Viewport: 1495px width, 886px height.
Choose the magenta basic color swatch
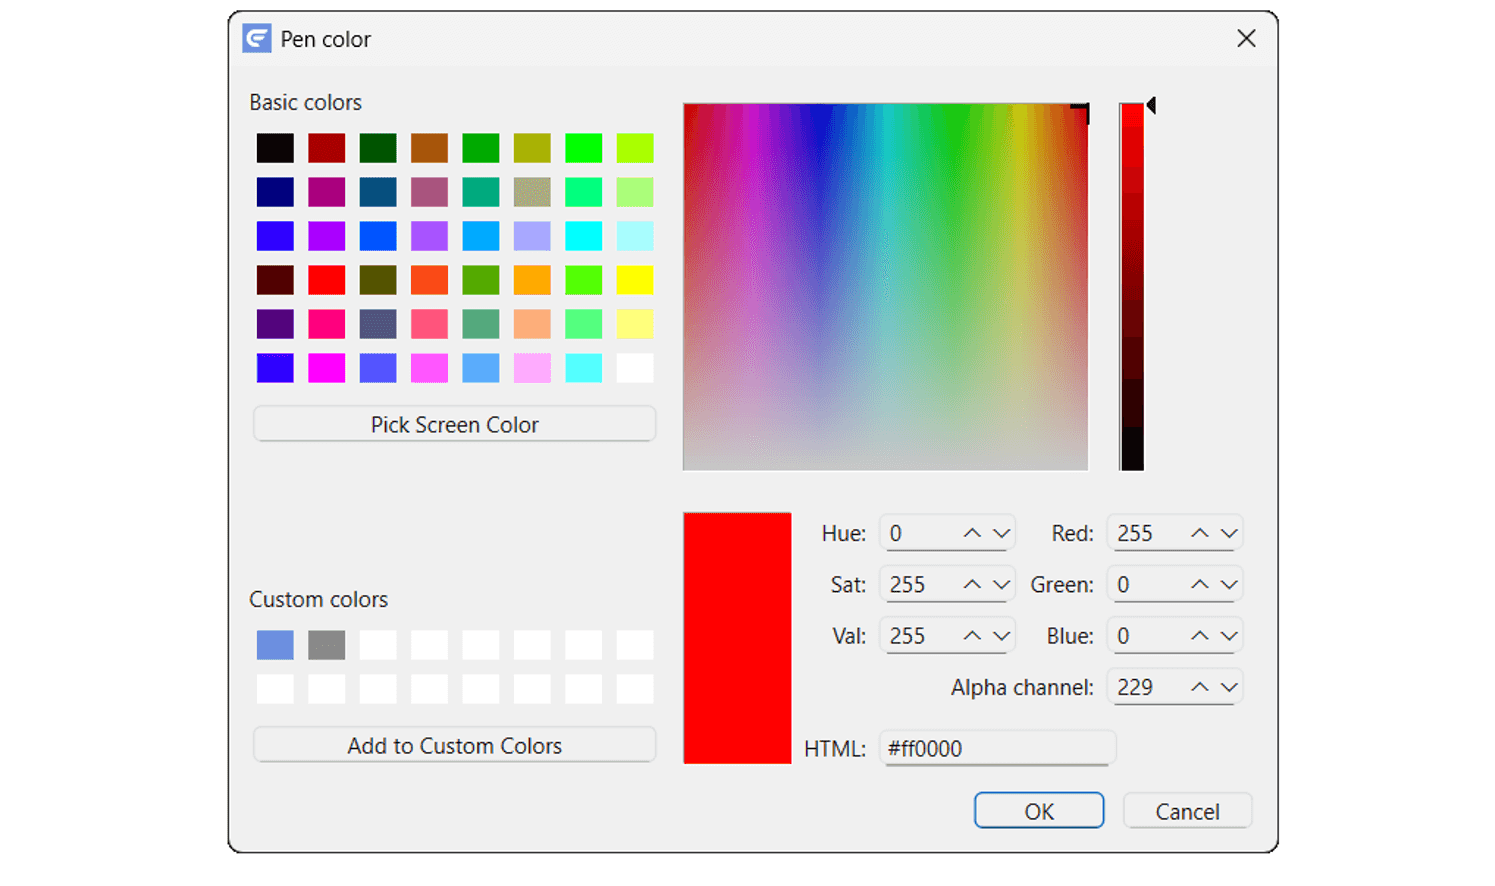click(326, 368)
